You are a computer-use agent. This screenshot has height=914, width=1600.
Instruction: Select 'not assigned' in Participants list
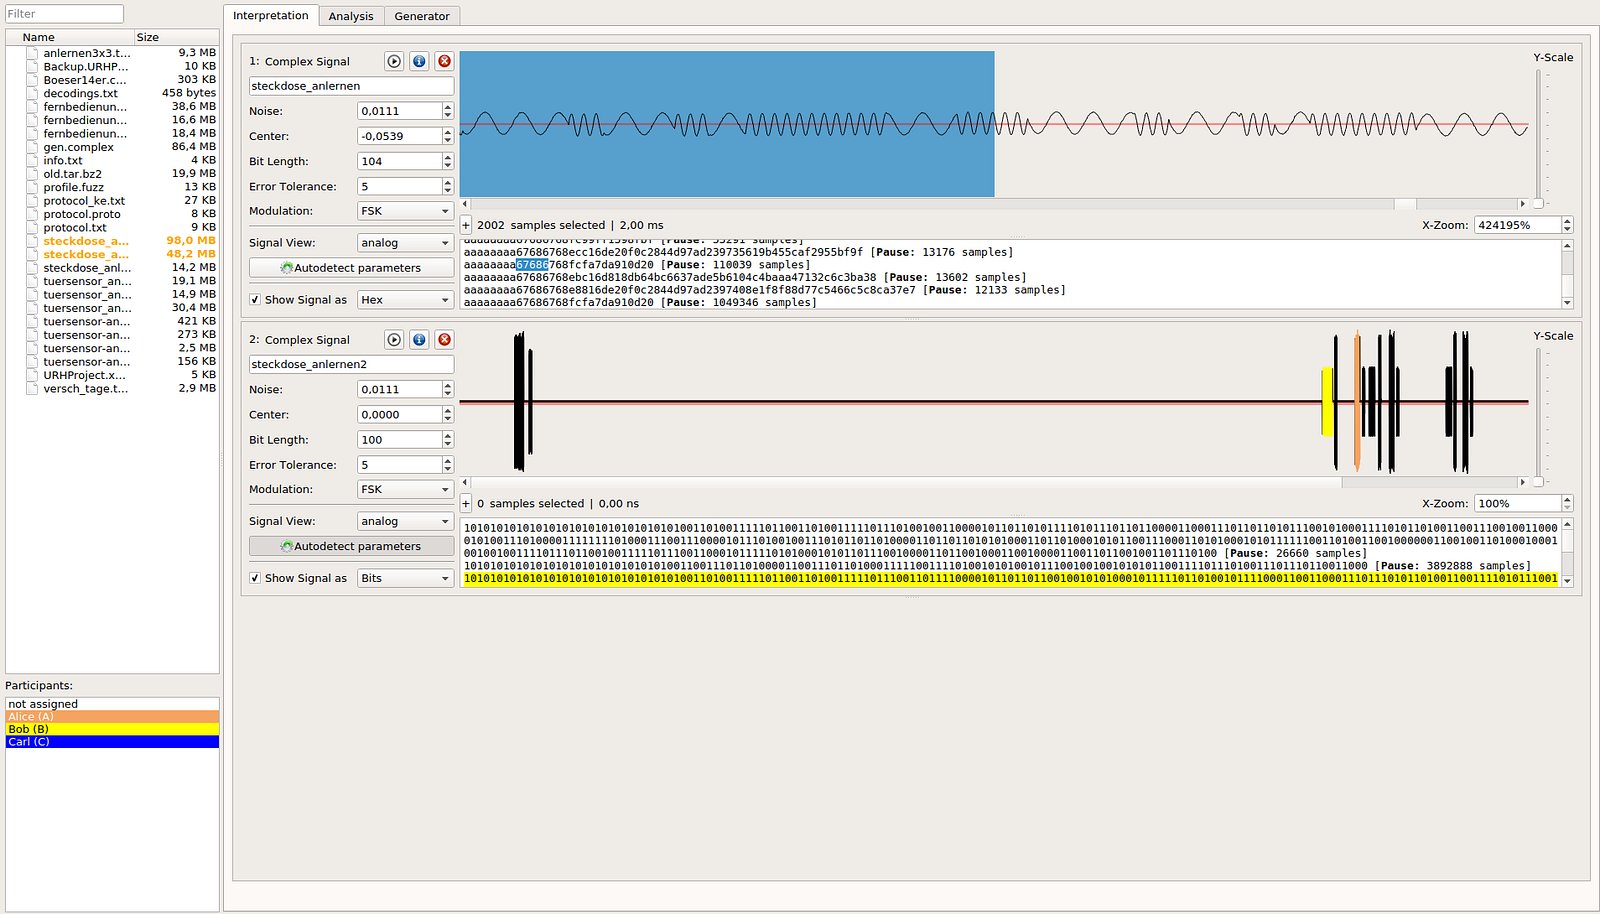112,704
